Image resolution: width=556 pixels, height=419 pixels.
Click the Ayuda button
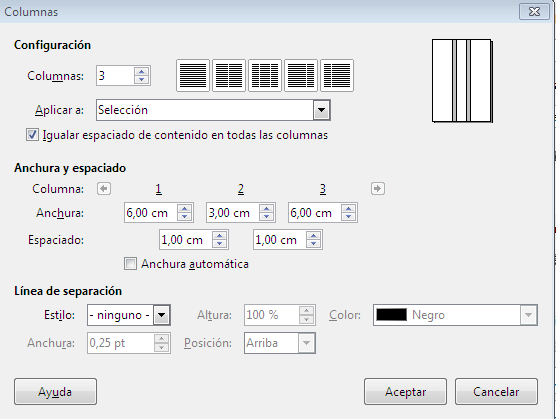pyautogui.click(x=55, y=391)
